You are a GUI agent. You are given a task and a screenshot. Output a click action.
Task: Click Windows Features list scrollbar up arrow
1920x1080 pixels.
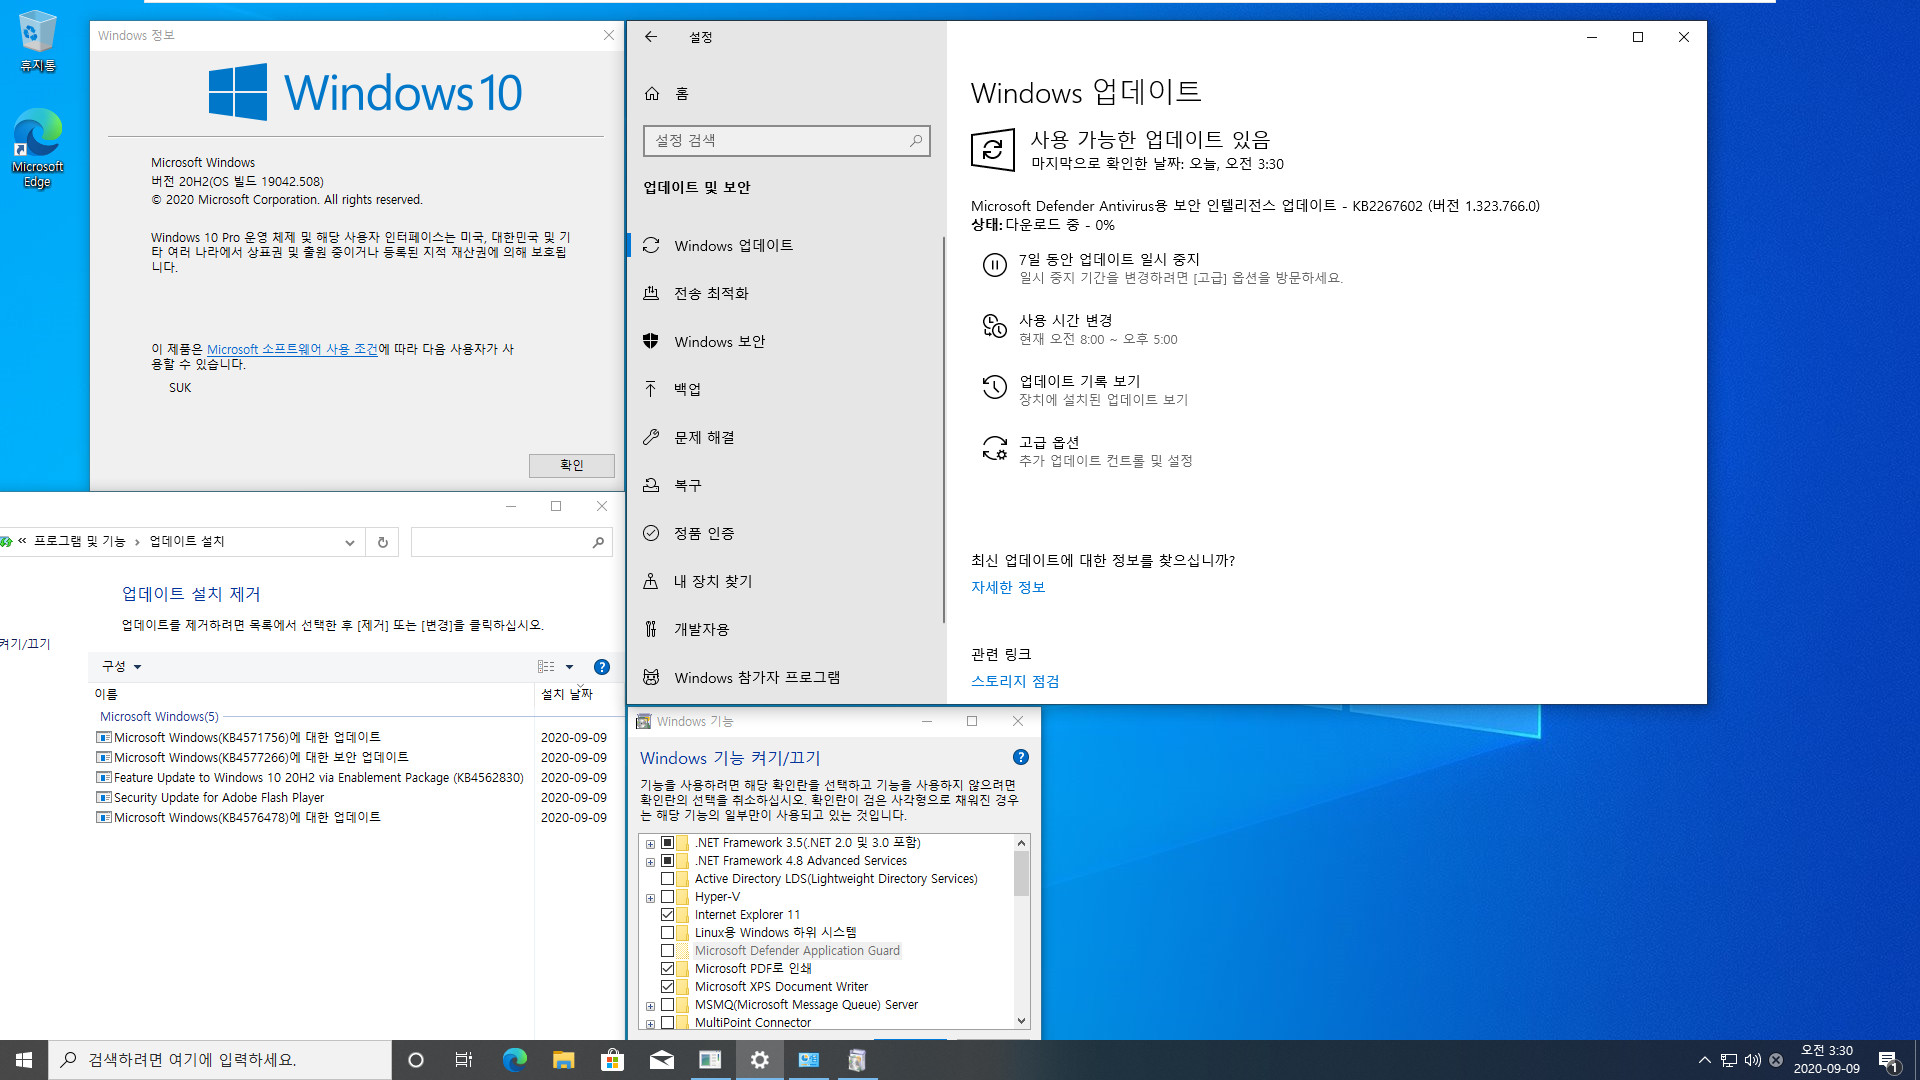1021,843
